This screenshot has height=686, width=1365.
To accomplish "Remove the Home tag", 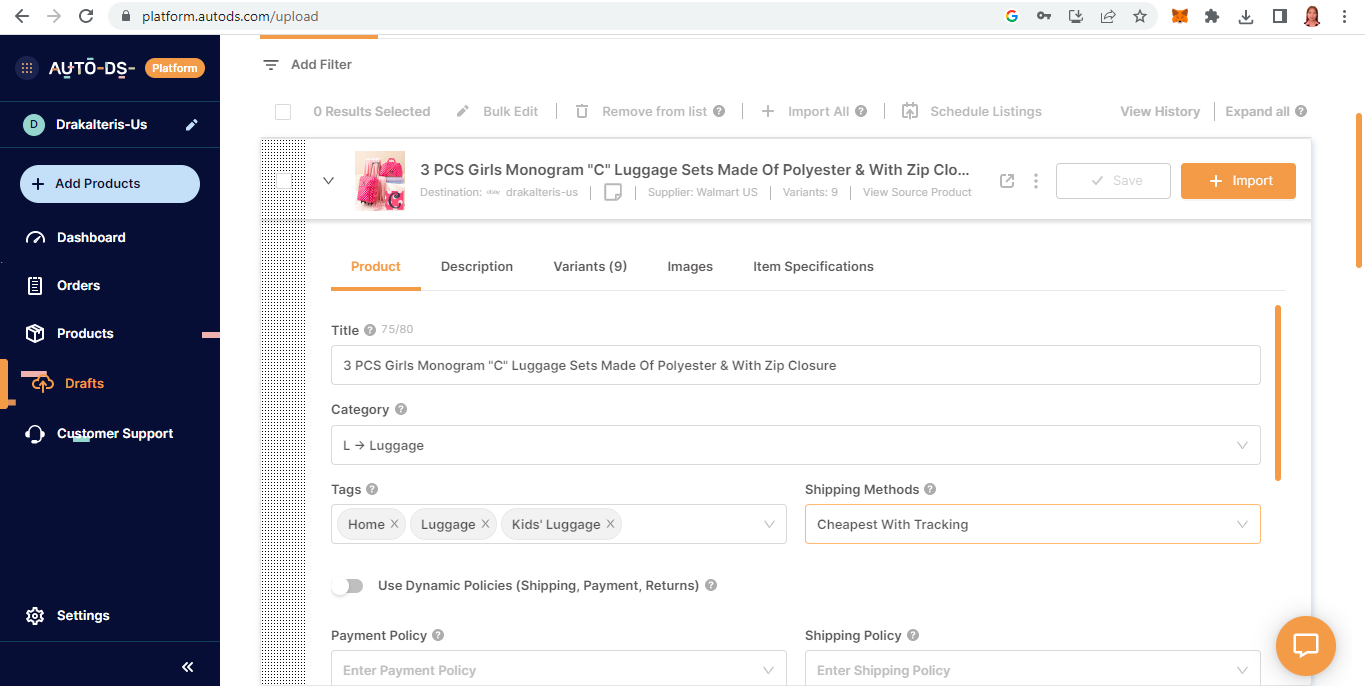I will click(x=394, y=525).
